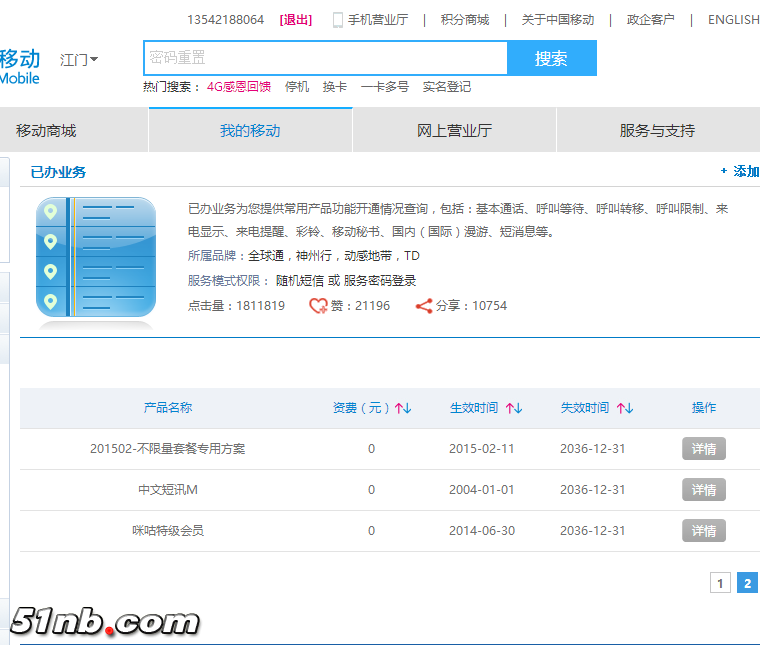
Task: Click the plus 添加 icon
Action: (724, 171)
